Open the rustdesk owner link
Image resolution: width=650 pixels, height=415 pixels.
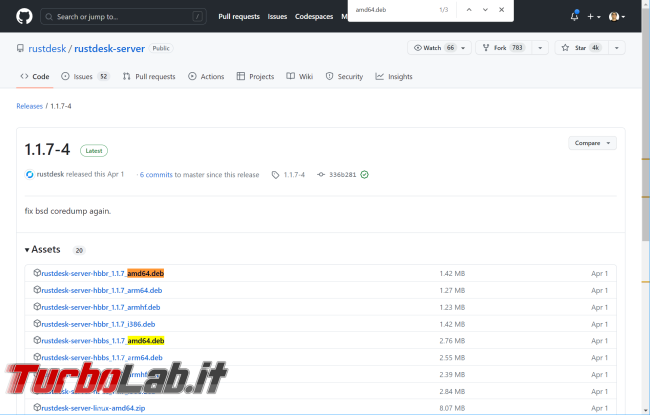(47, 49)
